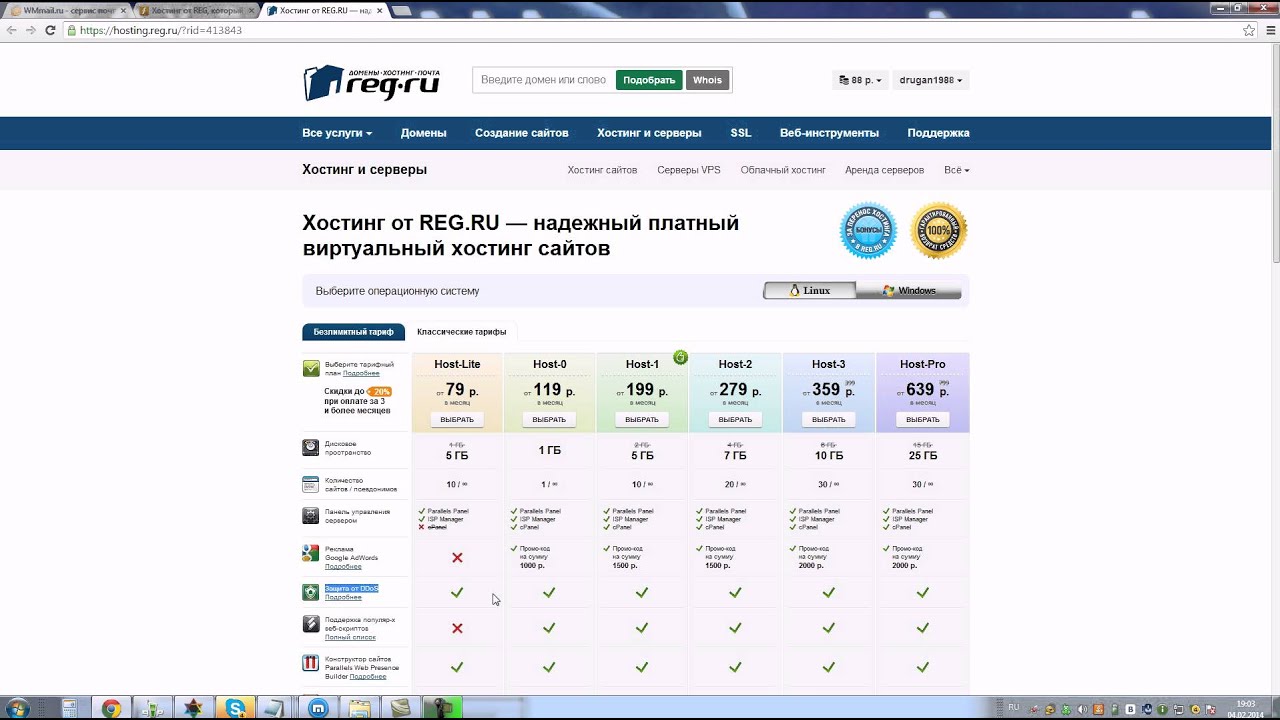The width and height of the screenshot is (1280, 720).
Task: Select the Linux operating system
Action: click(x=810, y=291)
